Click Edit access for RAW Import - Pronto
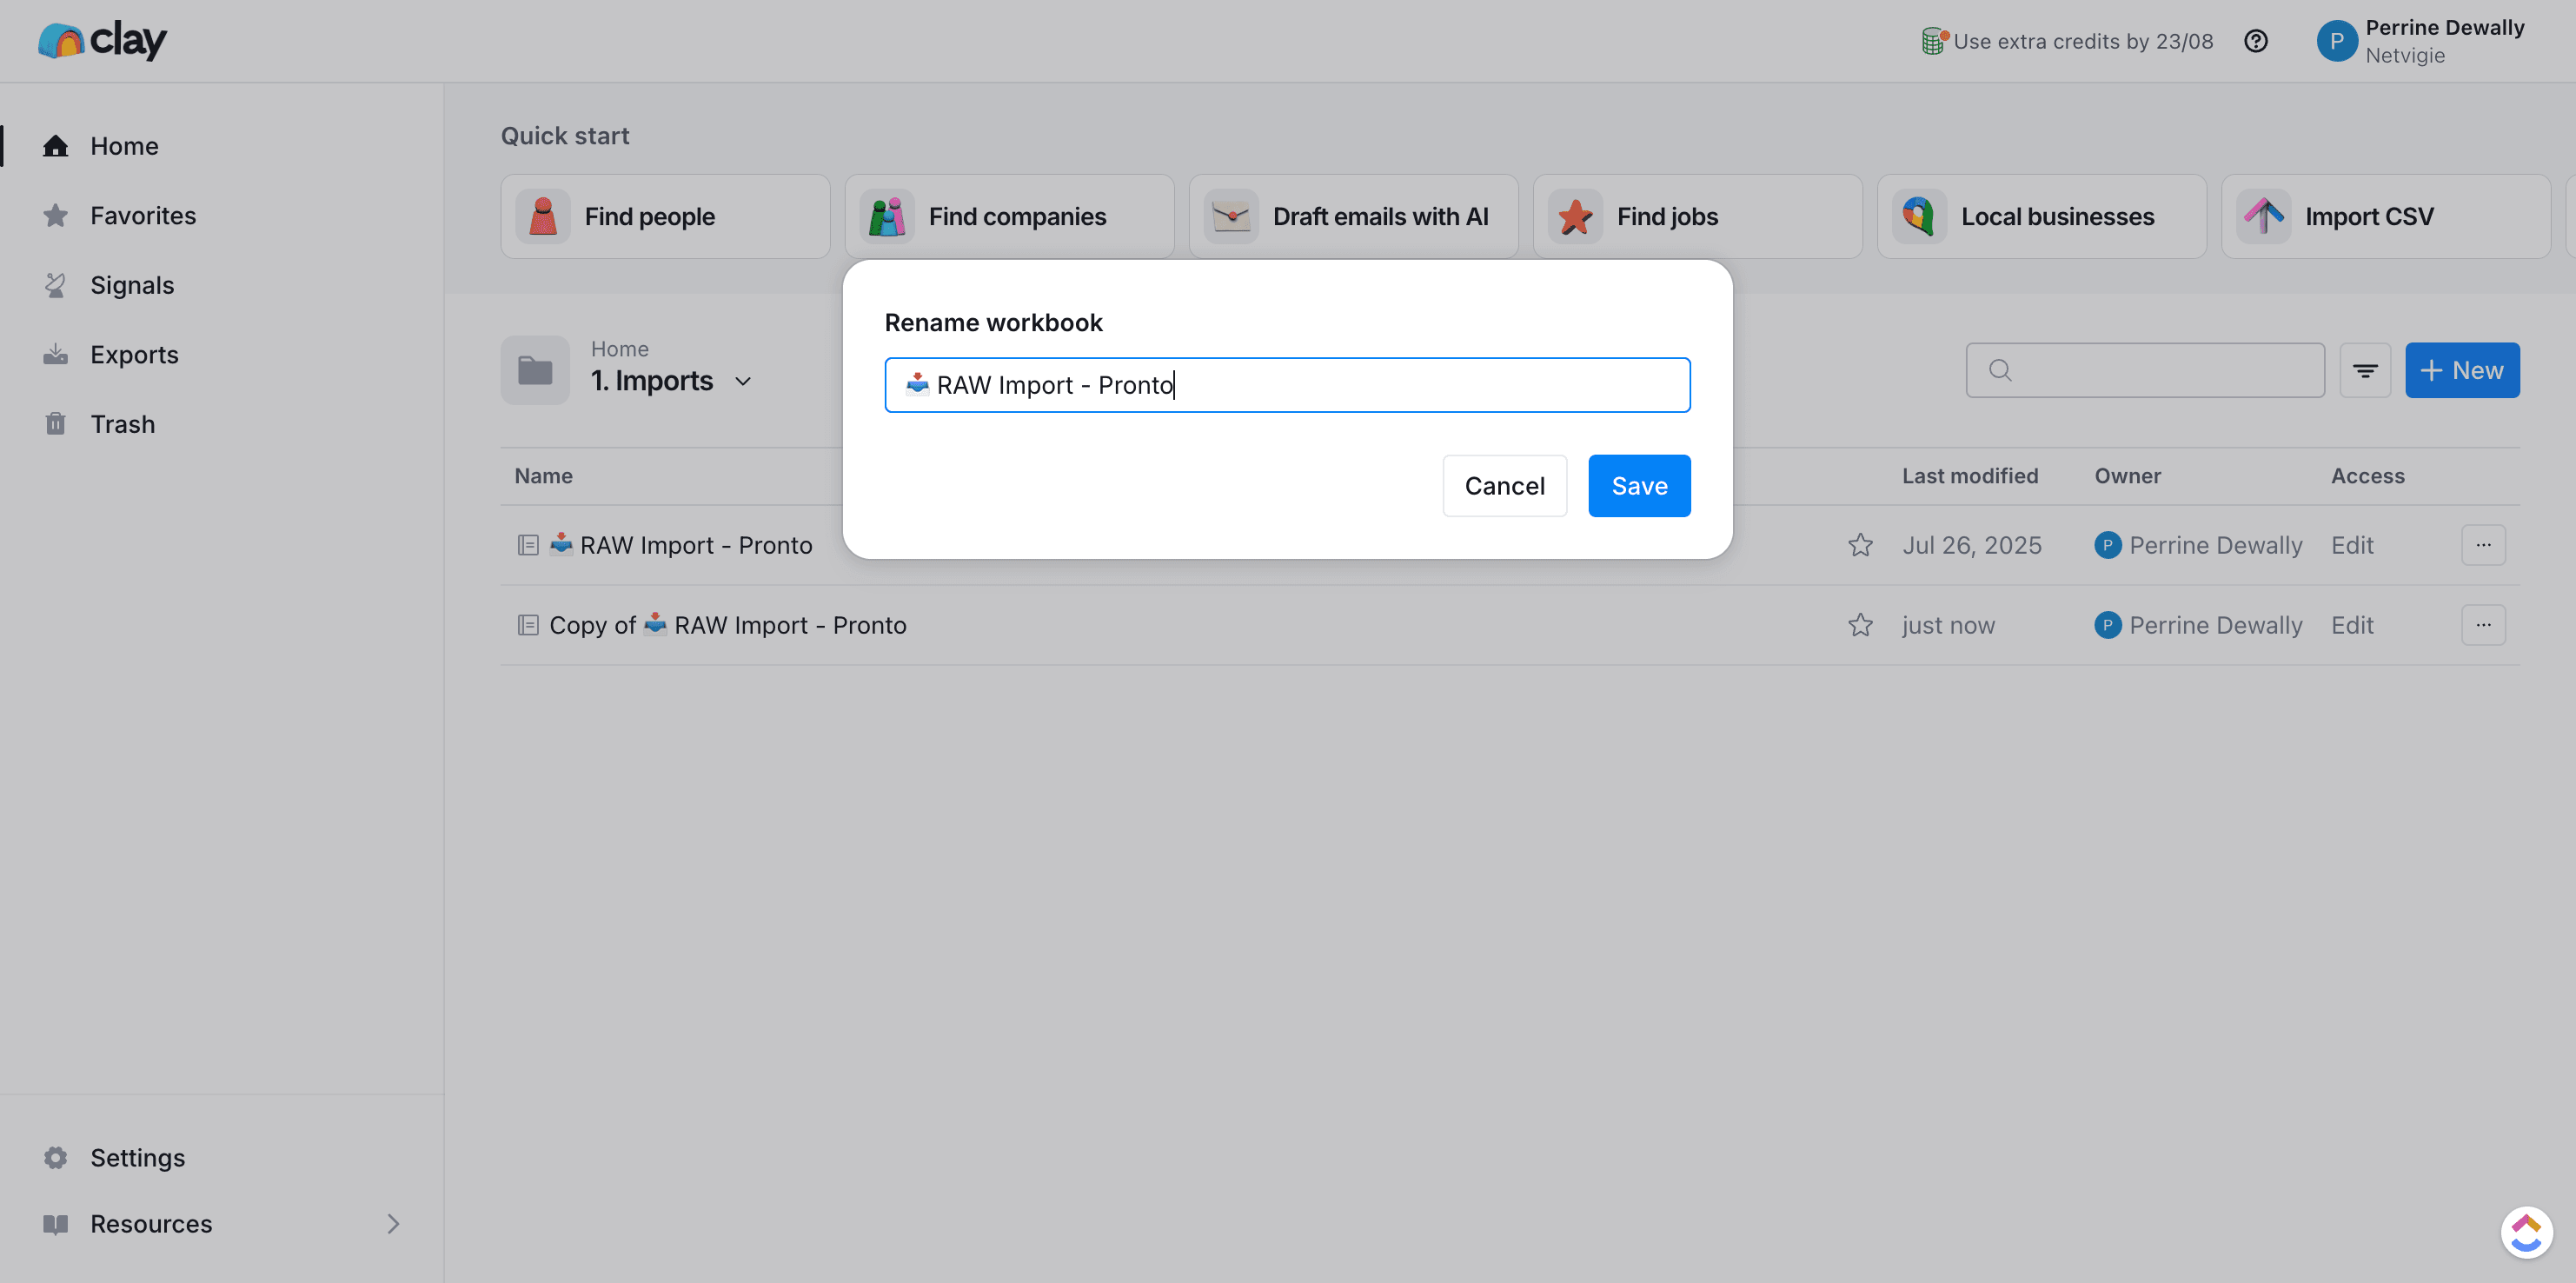 pyautogui.click(x=2352, y=545)
